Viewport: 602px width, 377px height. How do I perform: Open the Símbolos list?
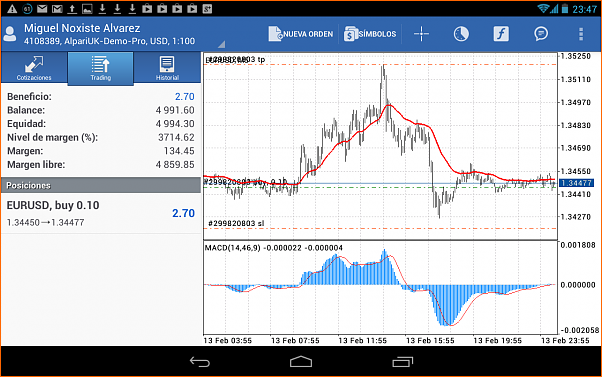click(370, 34)
